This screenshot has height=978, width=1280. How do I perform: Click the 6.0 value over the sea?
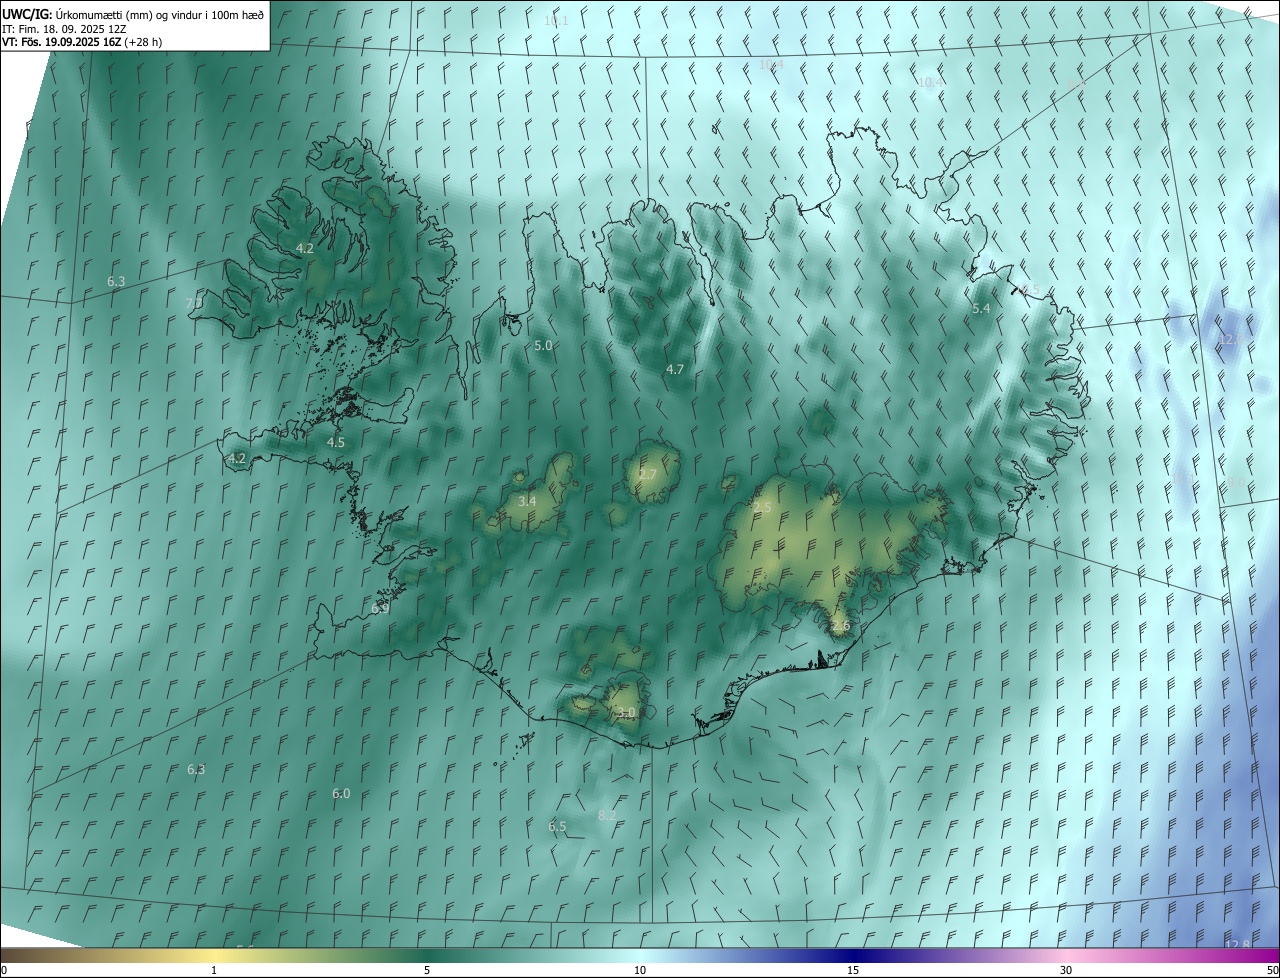[341, 793]
